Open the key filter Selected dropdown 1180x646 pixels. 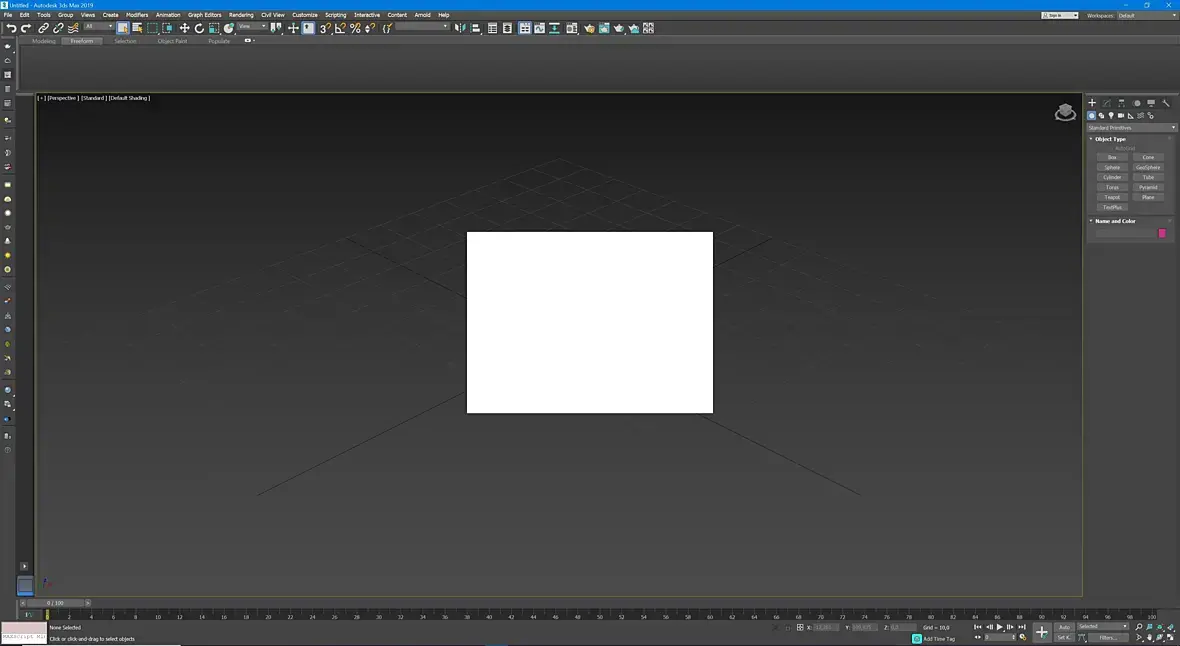point(1103,626)
